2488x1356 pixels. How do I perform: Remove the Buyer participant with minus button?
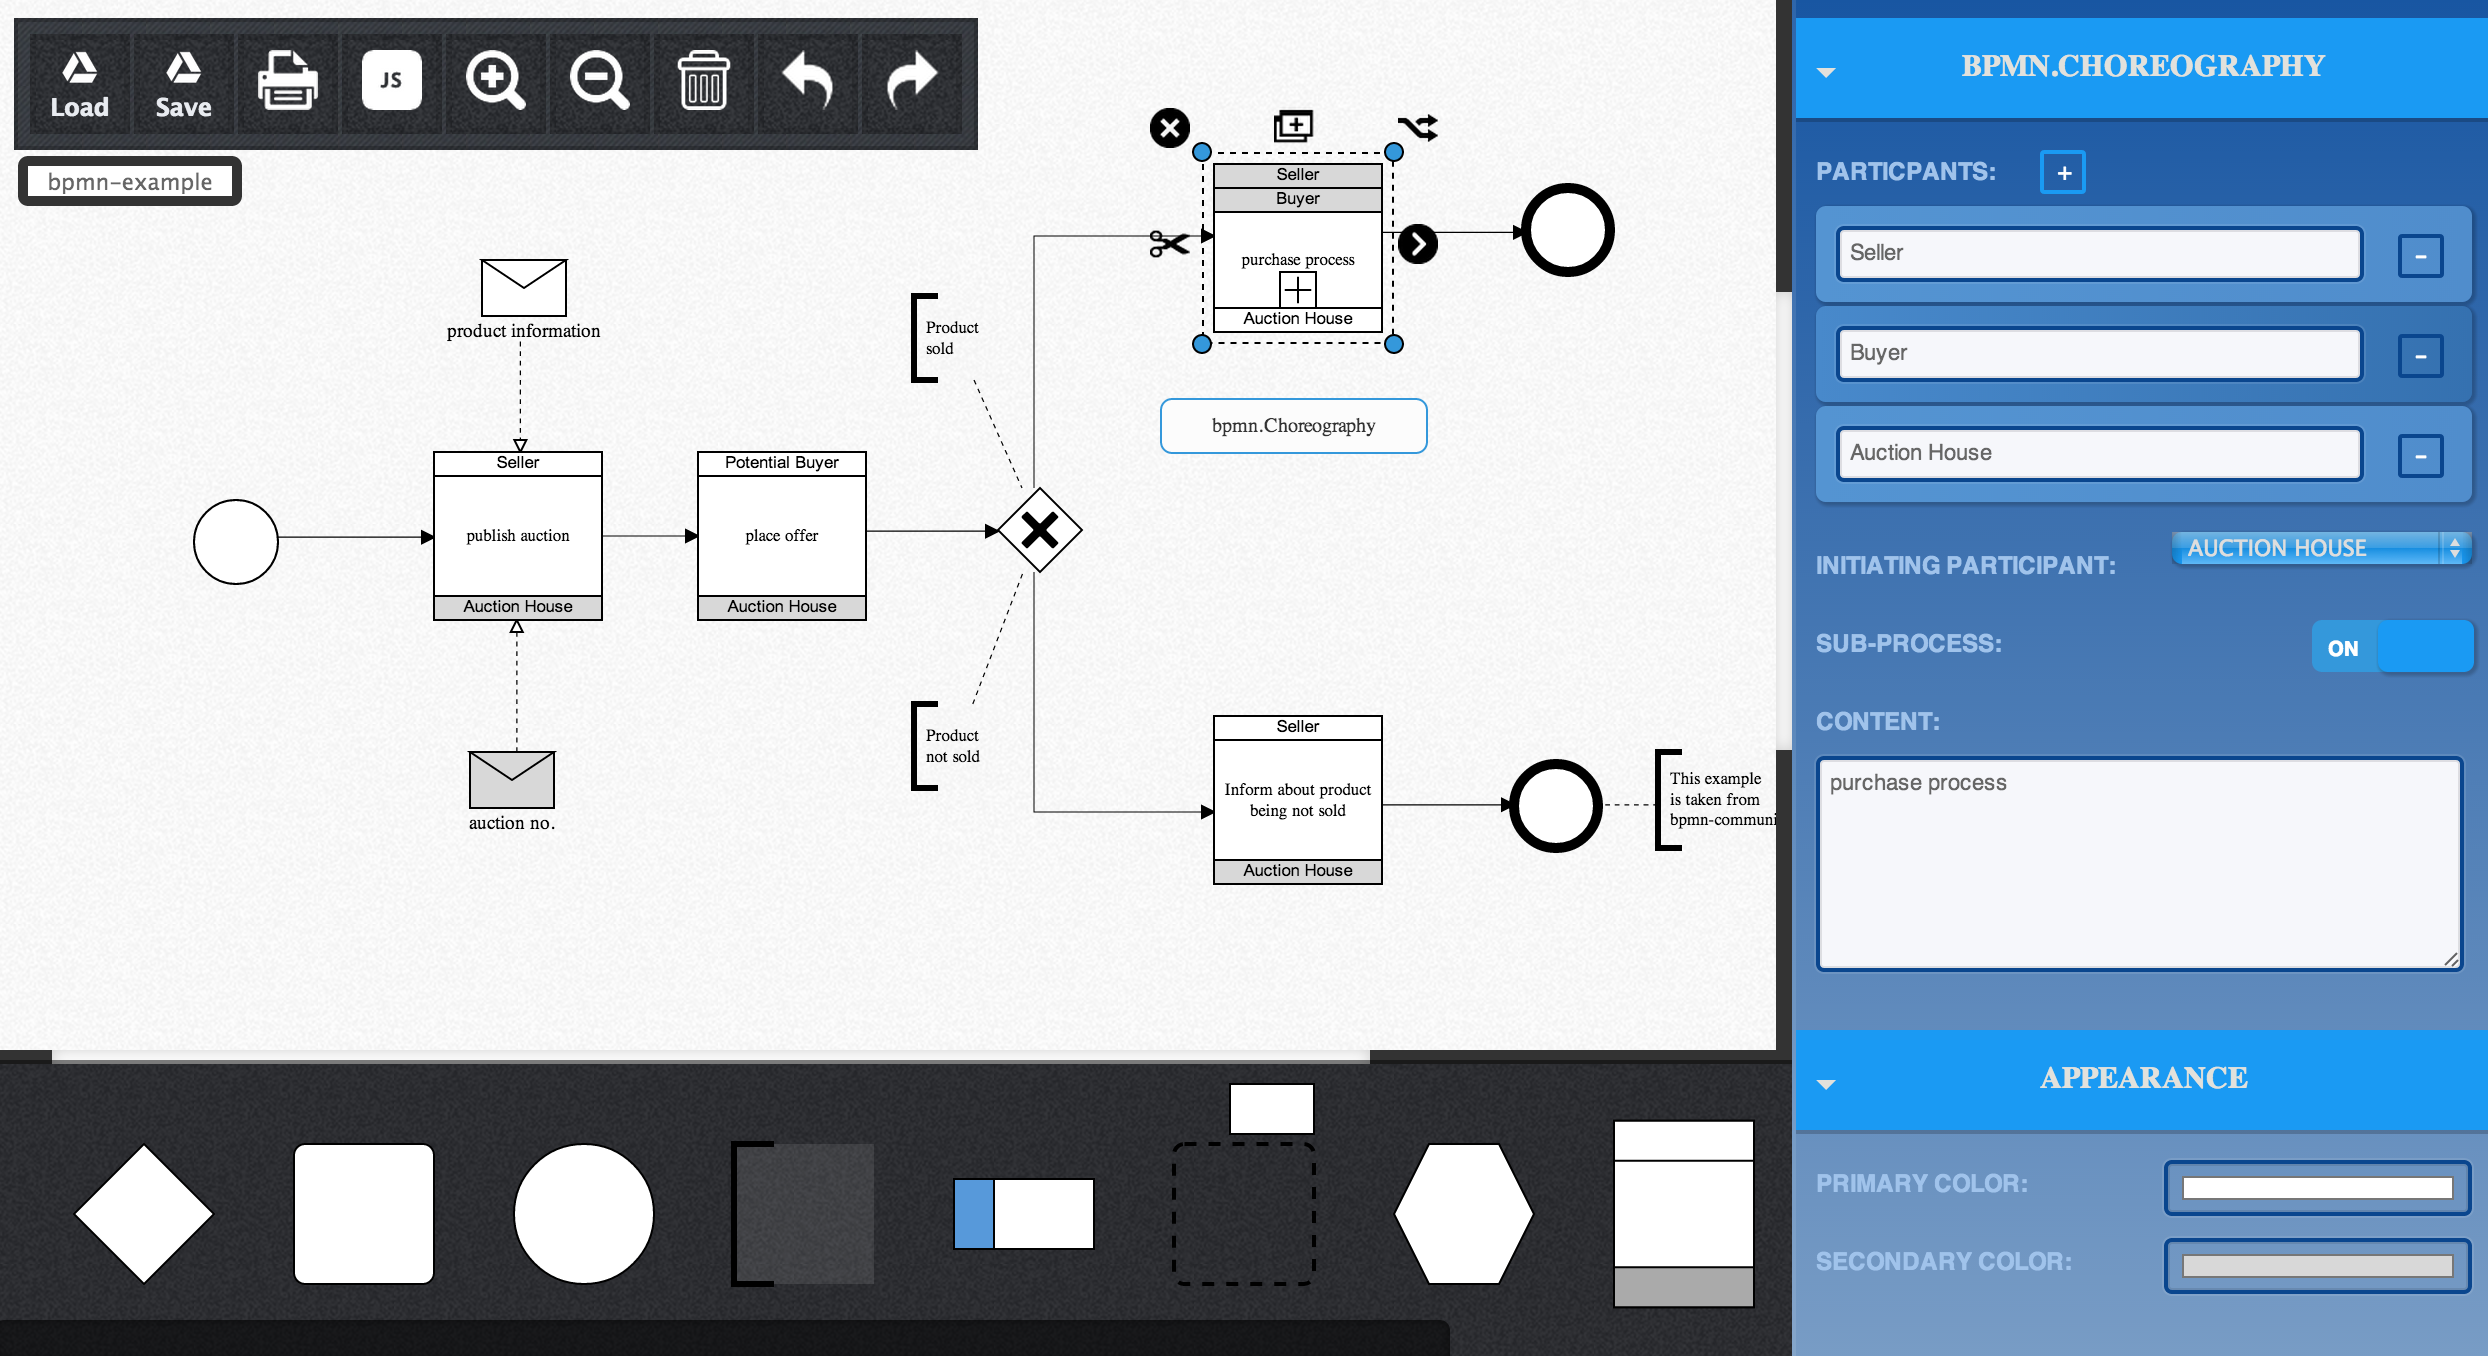coord(2420,356)
